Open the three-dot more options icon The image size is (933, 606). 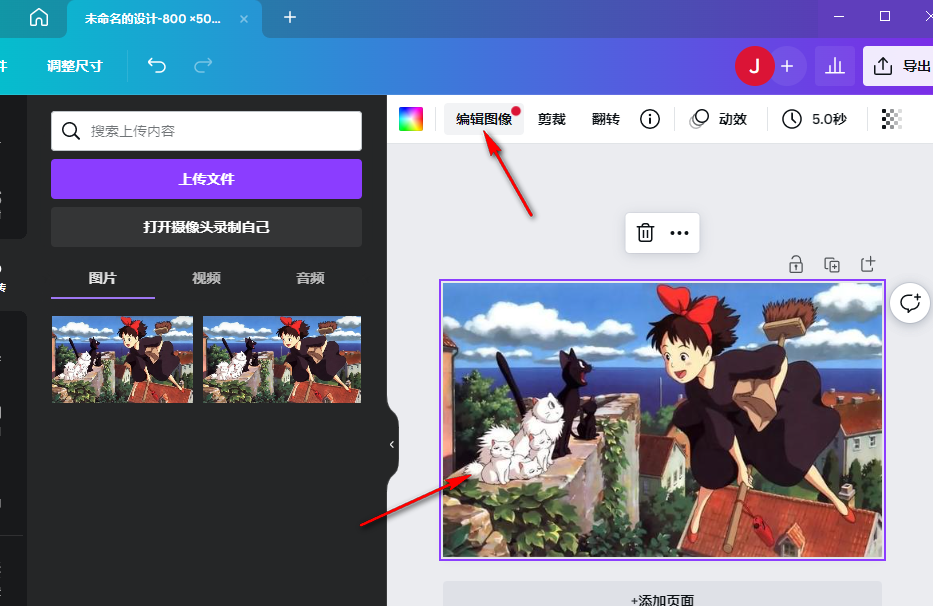point(680,233)
